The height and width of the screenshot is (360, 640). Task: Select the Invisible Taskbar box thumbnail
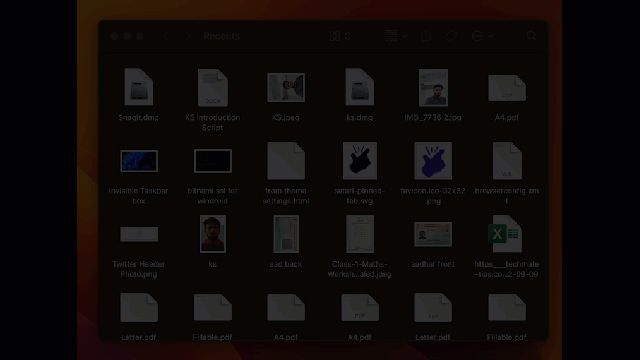[x=139, y=161]
